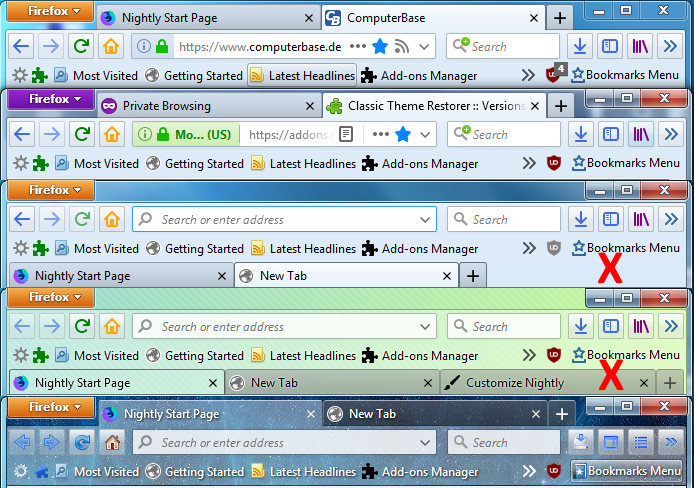Click the home icon in the ComputerBase window

111,46
